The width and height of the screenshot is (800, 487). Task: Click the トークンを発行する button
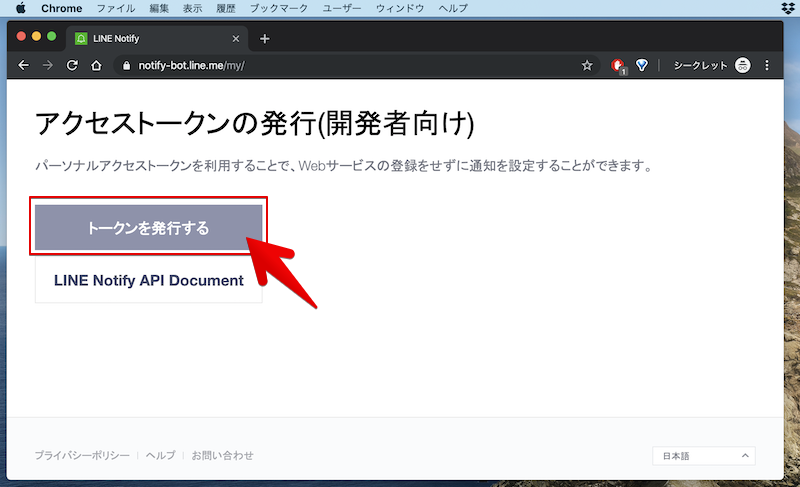tap(148, 228)
